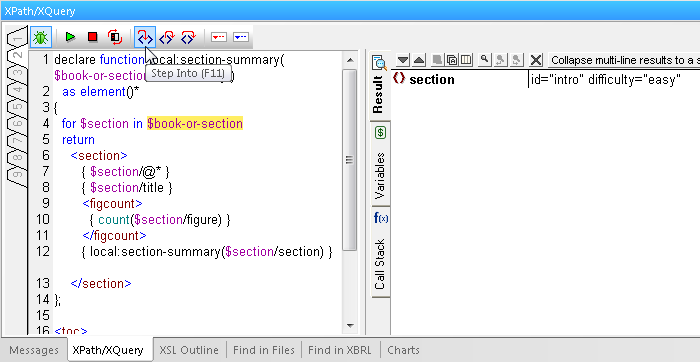Image resolution: width=700 pixels, height=362 pixels.
Task: Go to next result with down arrow
Action: coord(403,60)
